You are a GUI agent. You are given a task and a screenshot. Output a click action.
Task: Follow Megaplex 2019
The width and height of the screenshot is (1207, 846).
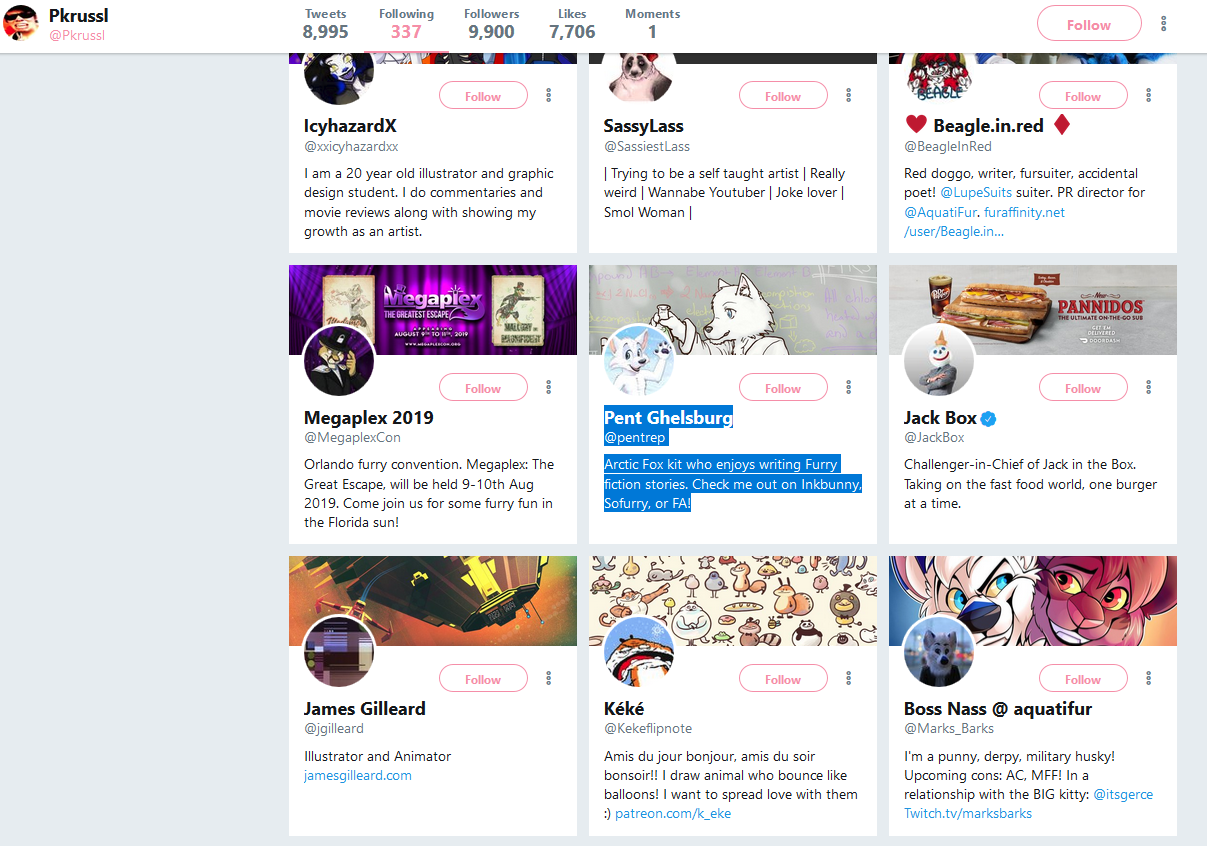(483, 388)
